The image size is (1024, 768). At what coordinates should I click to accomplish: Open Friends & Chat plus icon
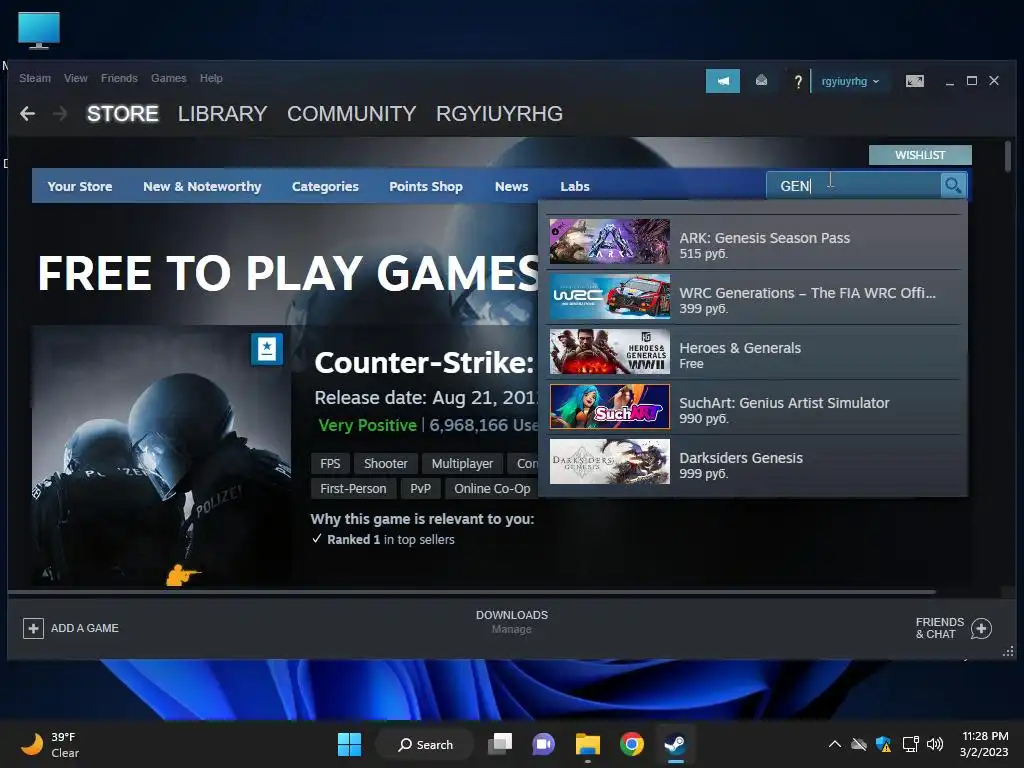coord(981,628)
